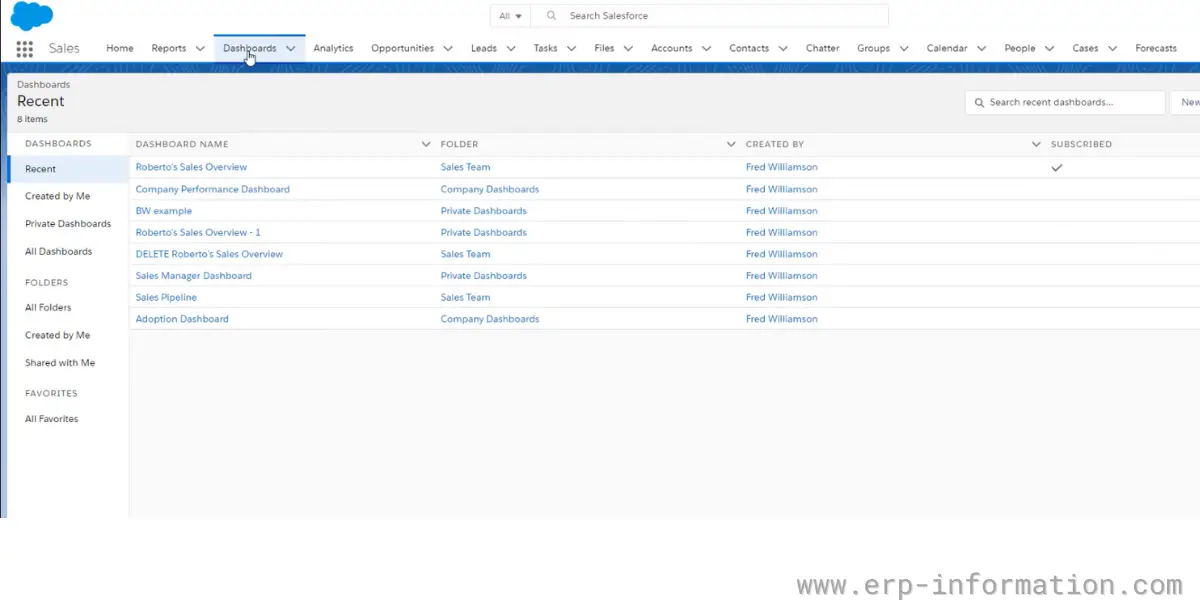This screenshot has height=600, width=1200.
Task: Open the Forecasts tab
Action: click(x=1156, y=48)
